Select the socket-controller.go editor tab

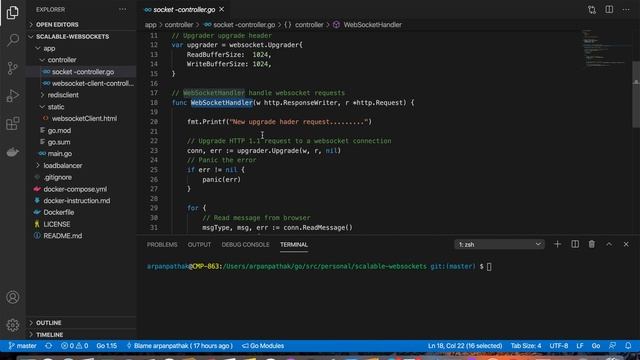coord(184,9)
